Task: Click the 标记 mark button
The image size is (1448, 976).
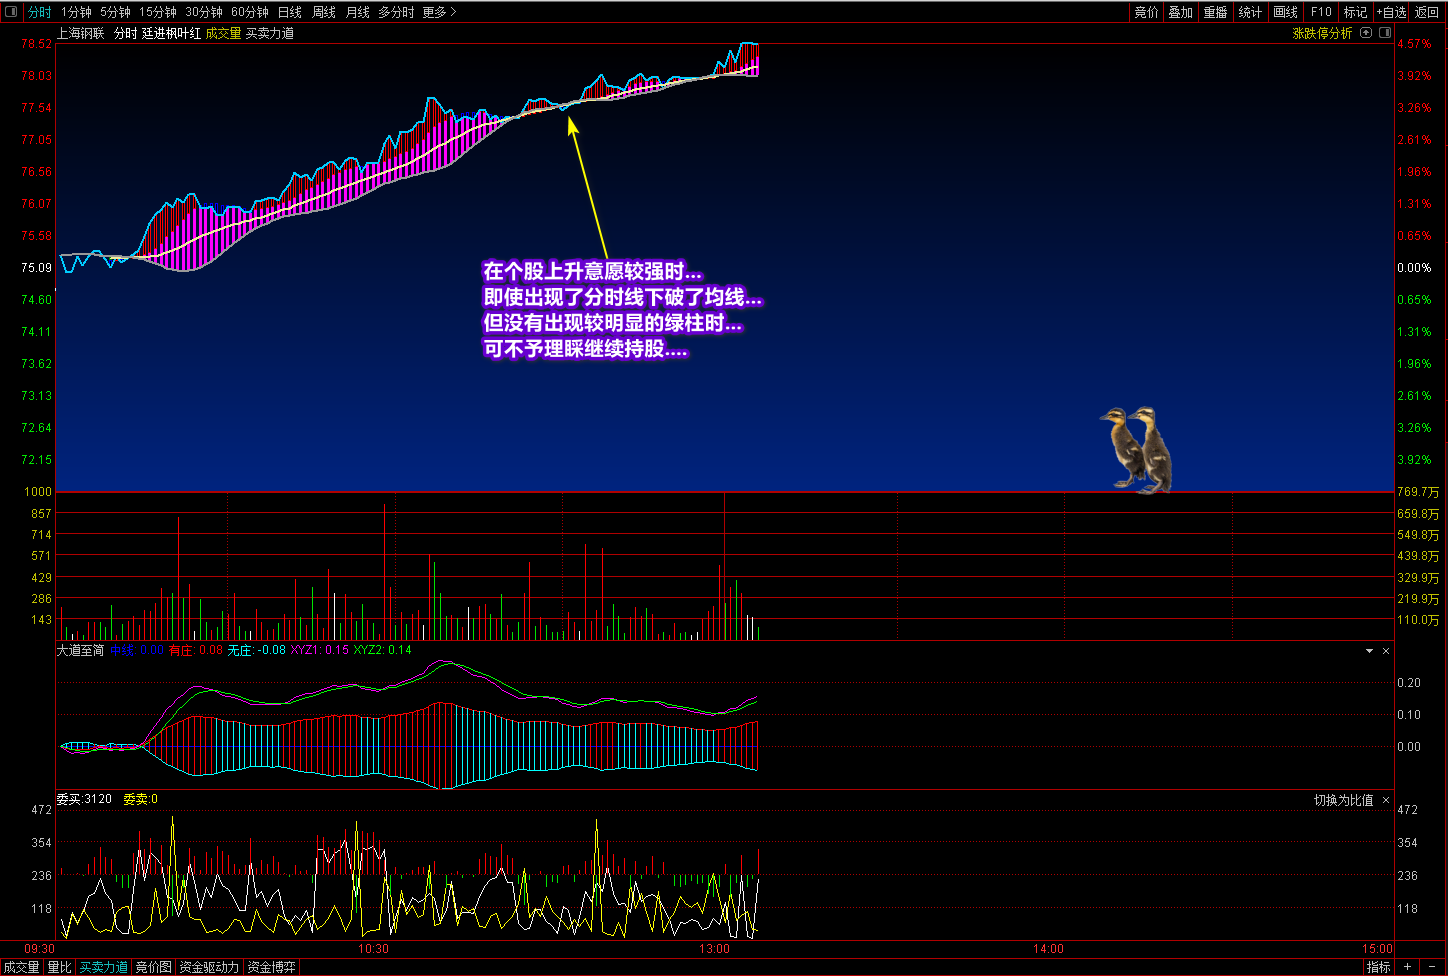Action: tap(1356, 12)
